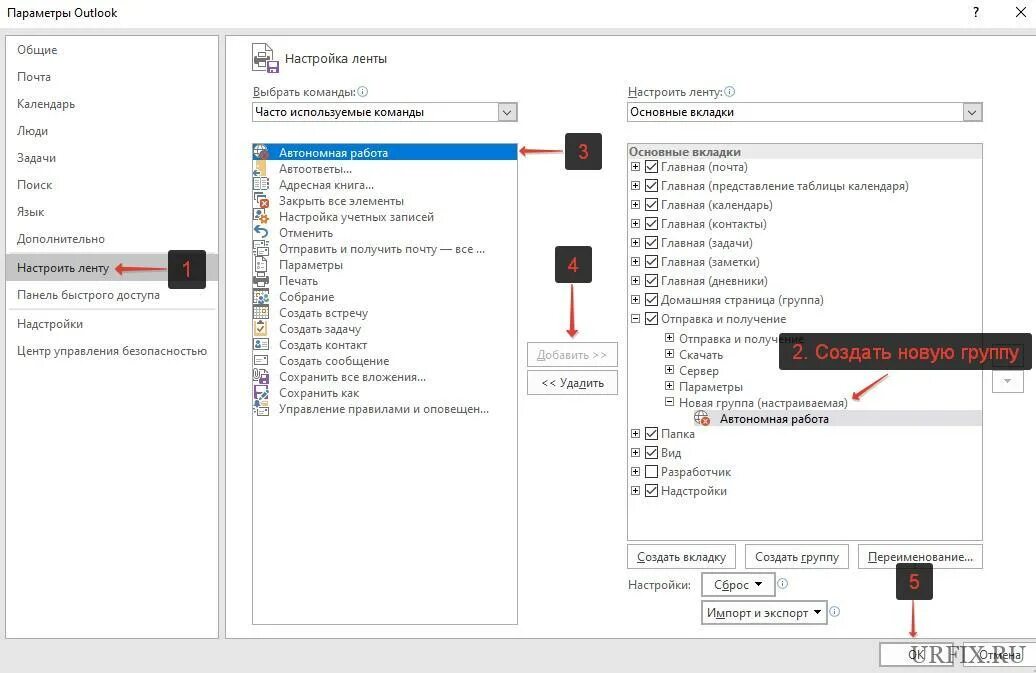
Task: Confirm with the OK button
Action: [x=916, y=655]
